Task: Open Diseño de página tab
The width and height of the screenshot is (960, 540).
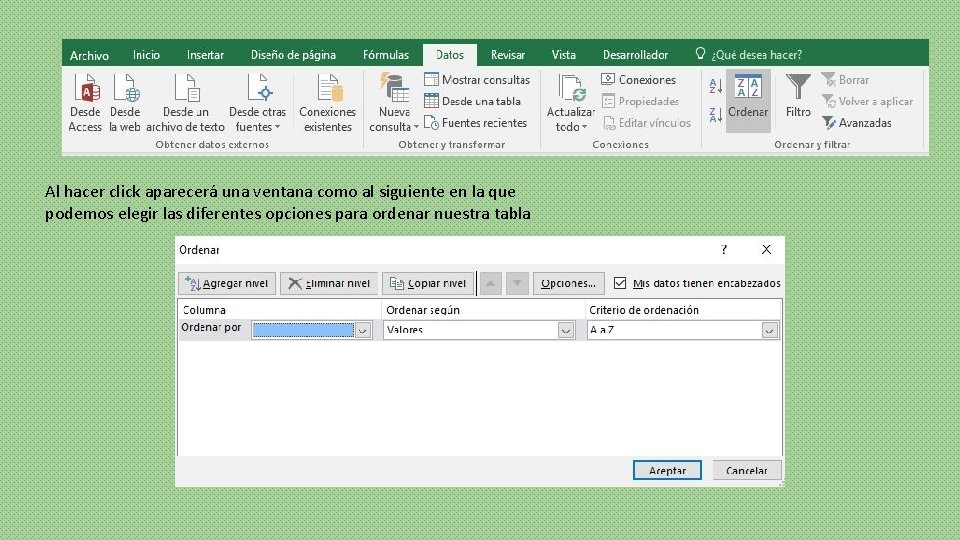Action: point(293,55)
